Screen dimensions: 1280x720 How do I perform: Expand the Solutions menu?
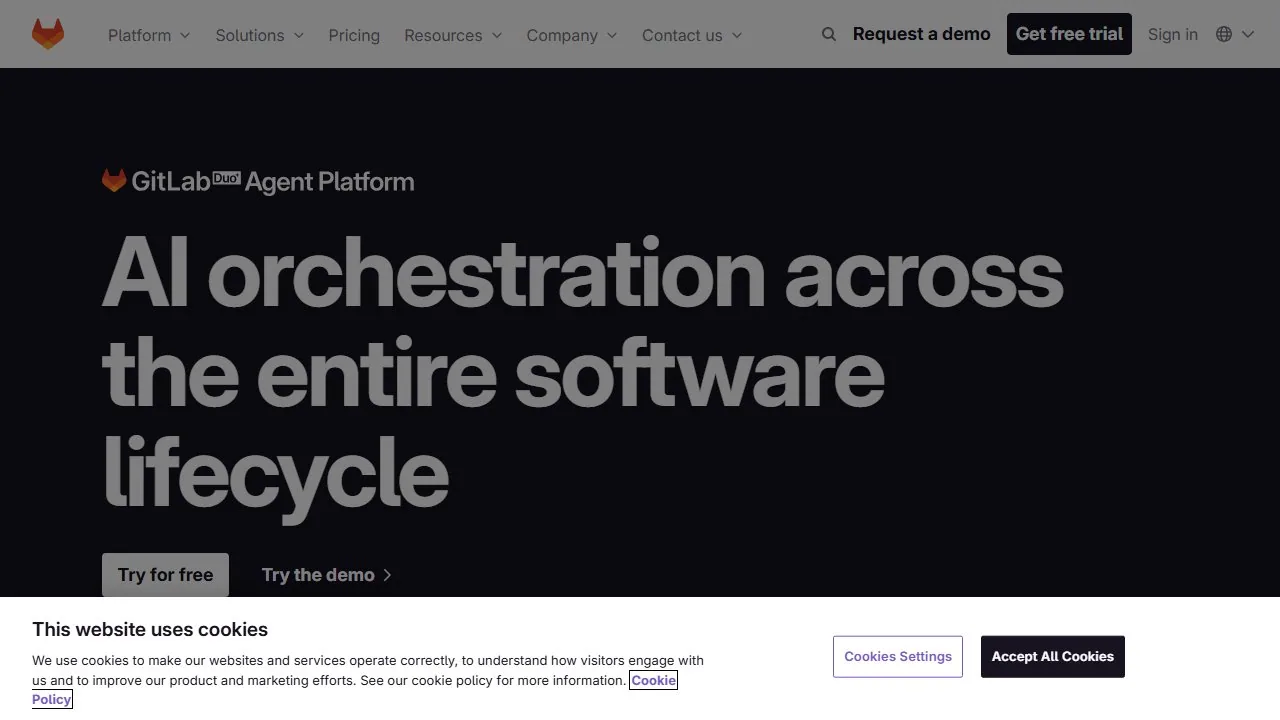pyautogui.click(x=260, y=35)
